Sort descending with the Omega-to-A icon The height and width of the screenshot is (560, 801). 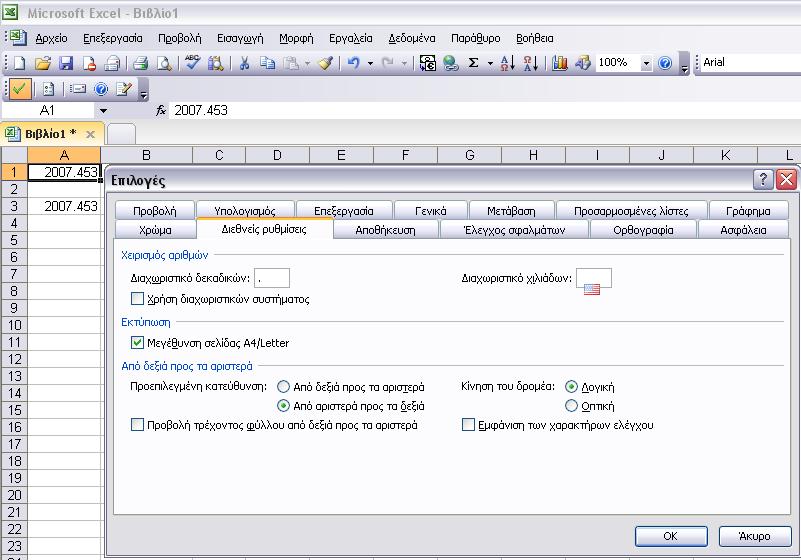pyautogui.click(x=530, y=63)
